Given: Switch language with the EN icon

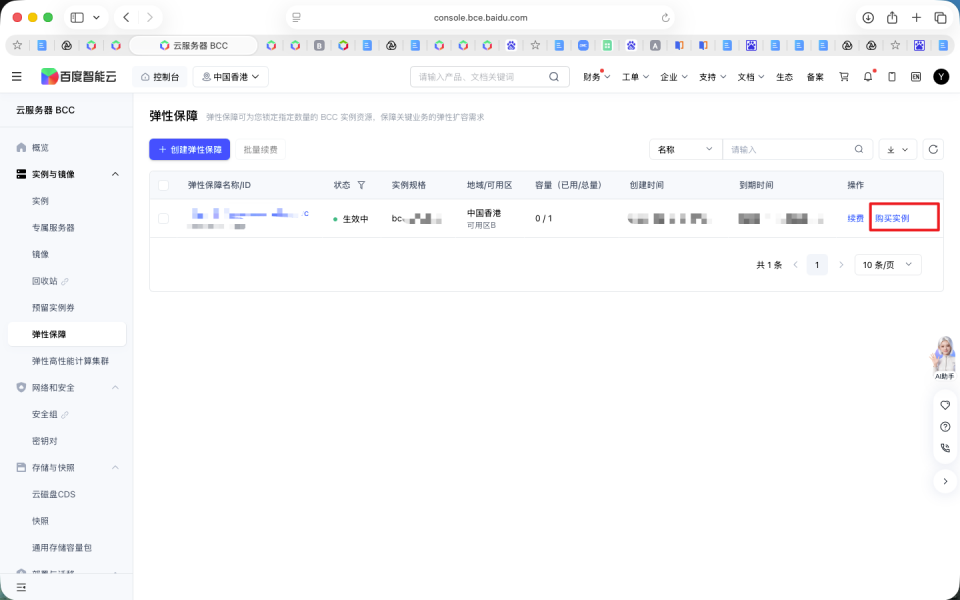Looking at the screenshot, I should 916,77.
